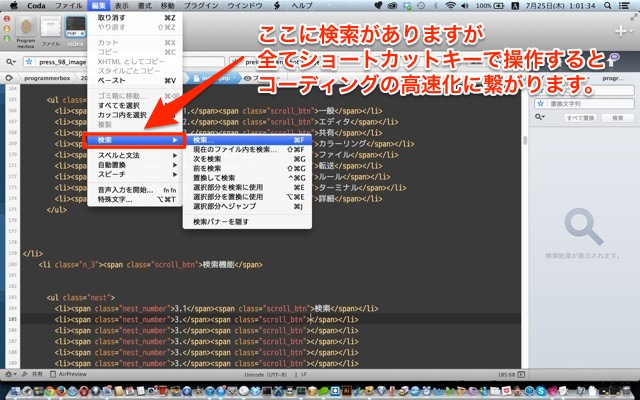Click the programmerbox path breadcrumb
The image size is (640, 400).
point(47,78)
